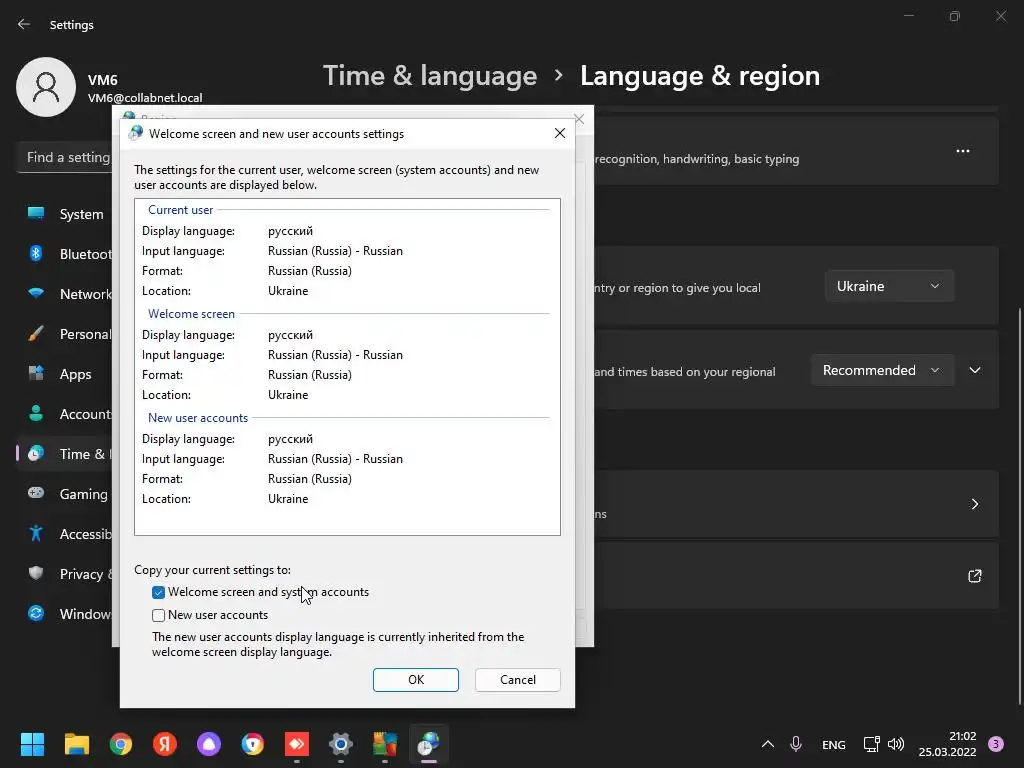Screen dimensions: 1024x768
Task: Open the Ukraine country dropdown
Action: [889, 286]
